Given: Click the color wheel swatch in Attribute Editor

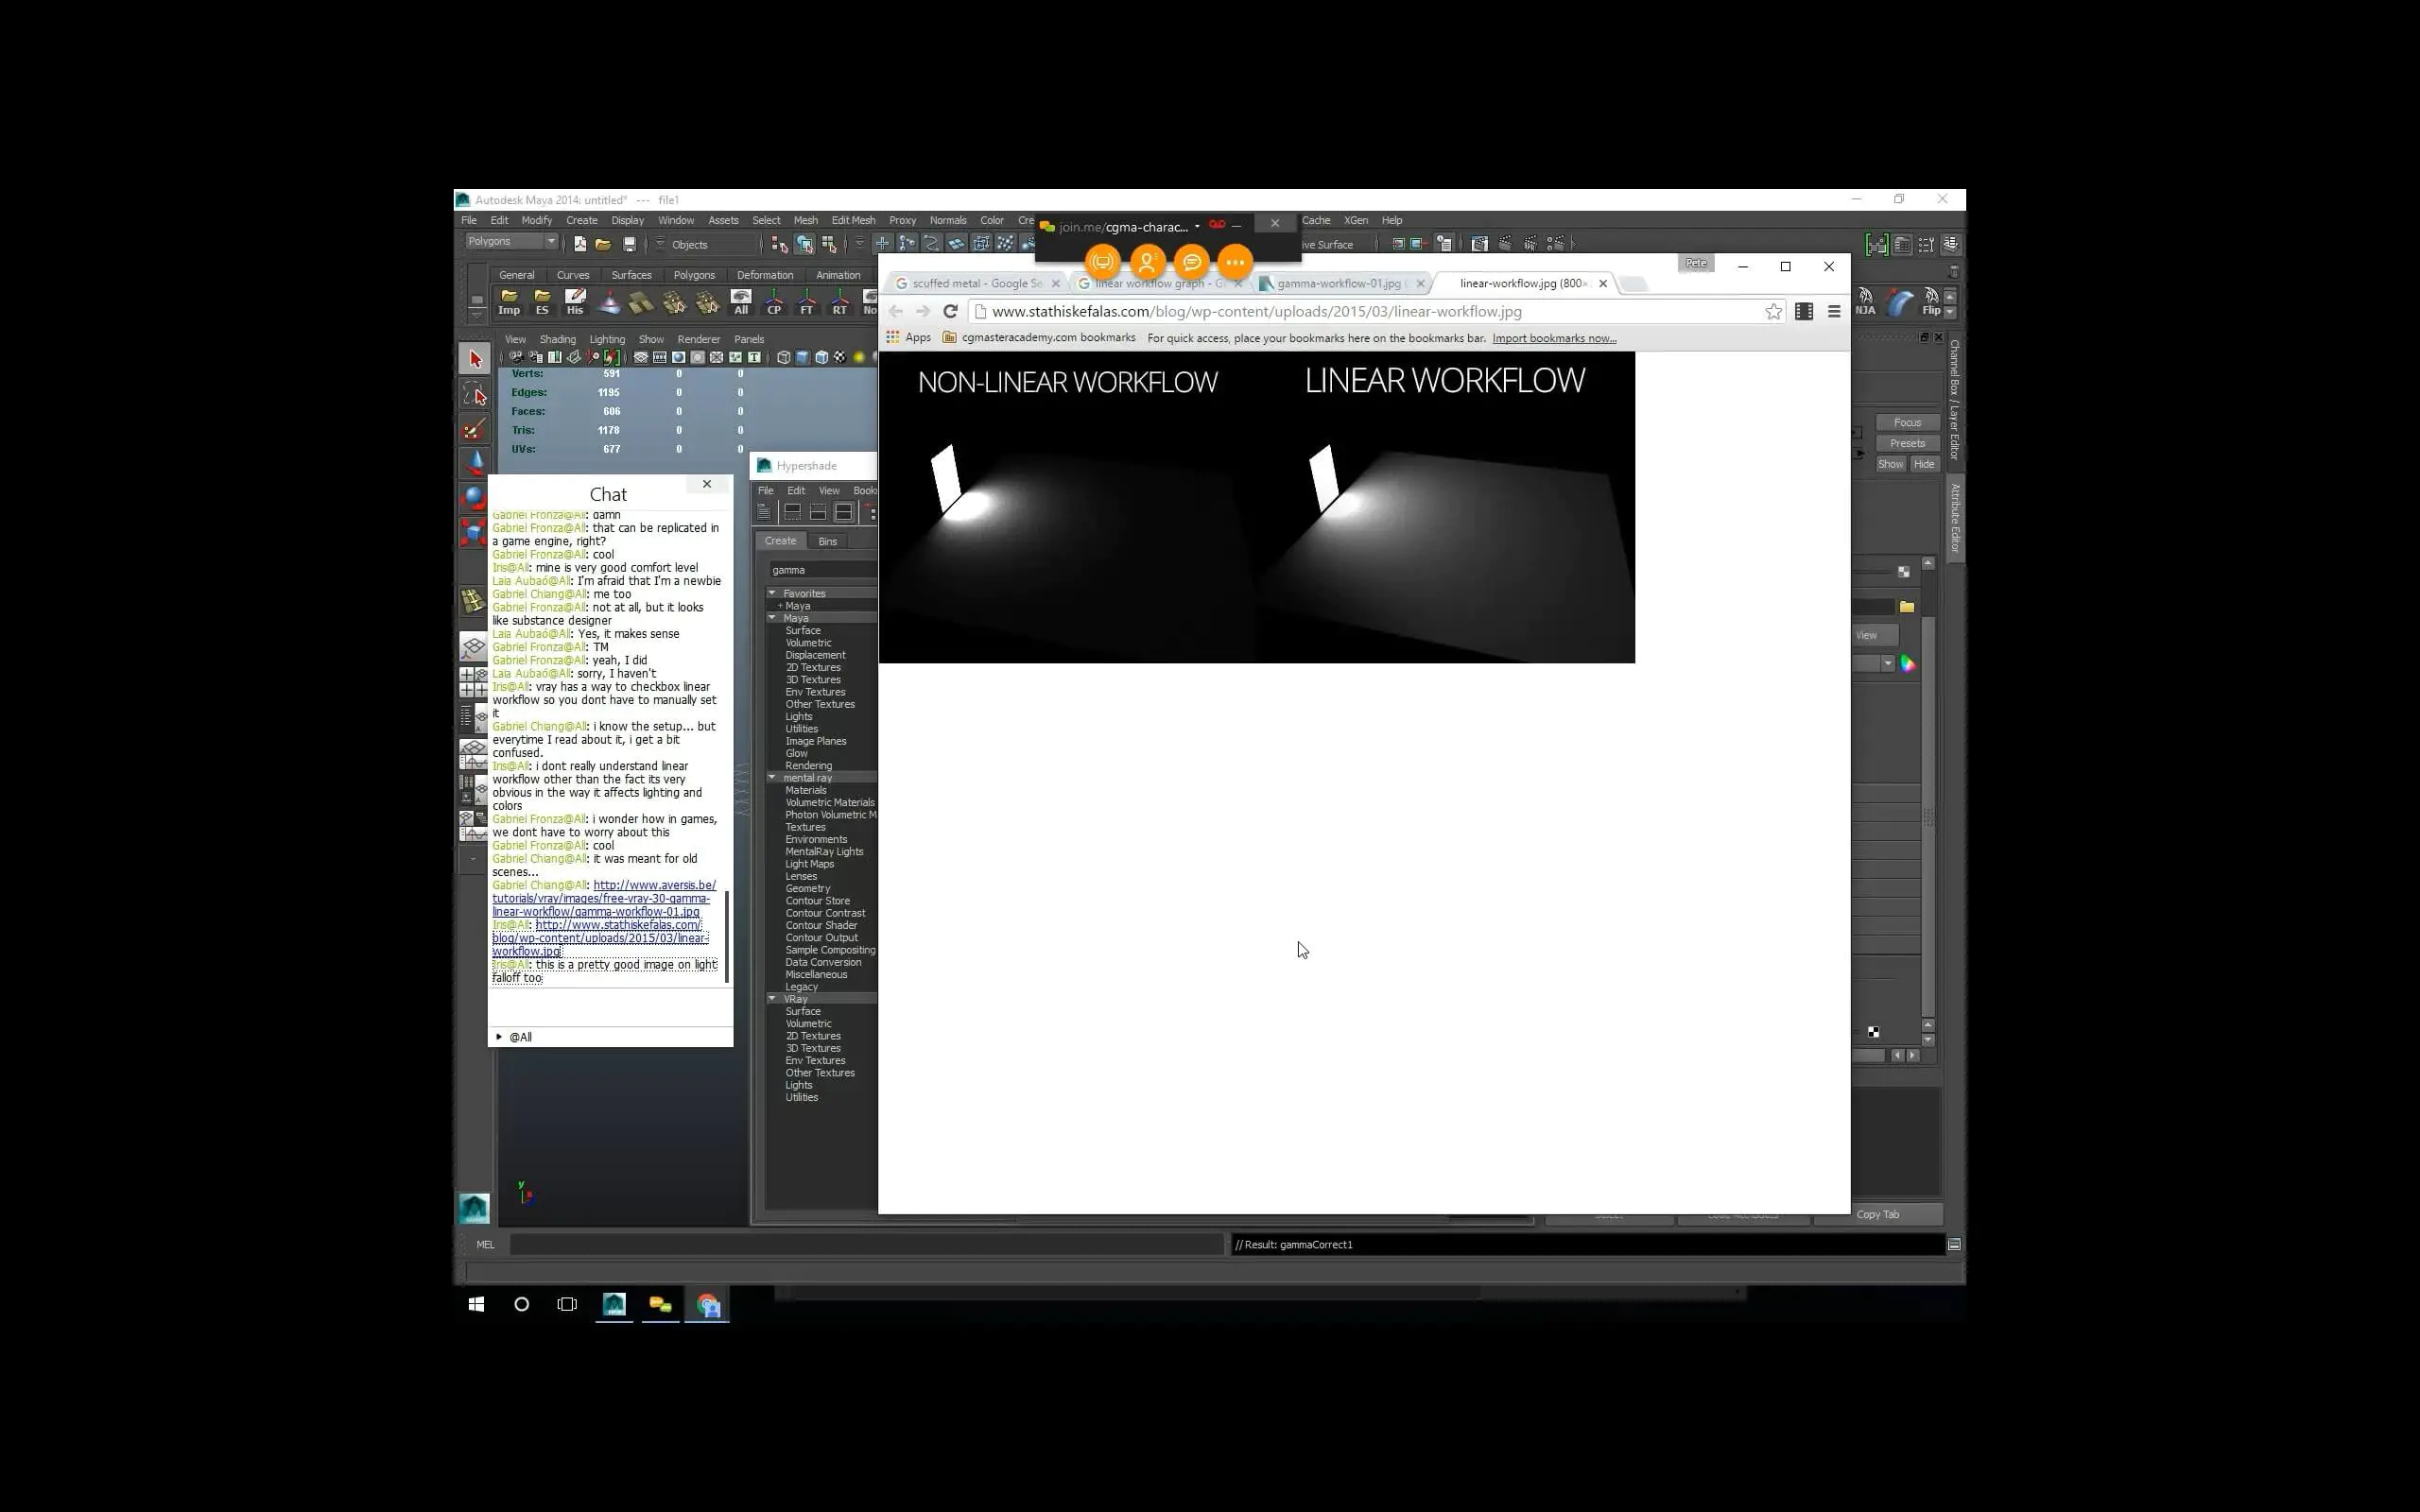Looking at the screenshot, I should 1908,663.
